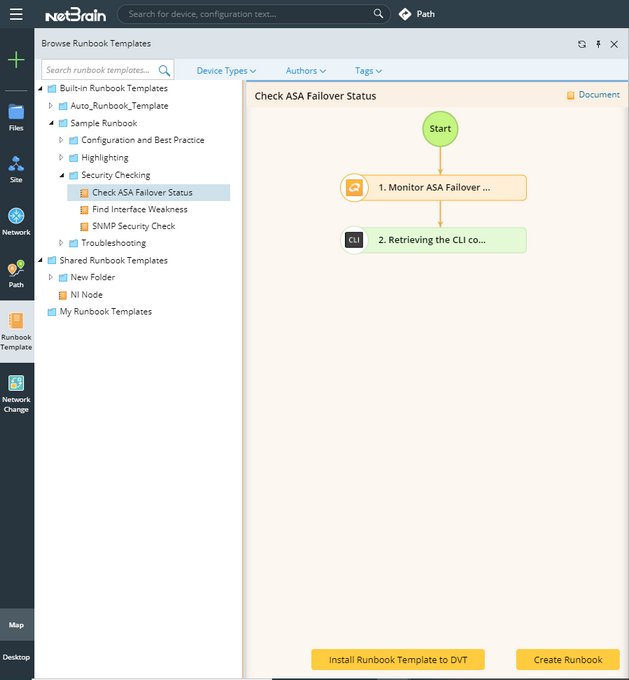The width and height of the screenshot is (629, 680).
Task: Click the search magnifier in top bar
Action: pos(378,13)
